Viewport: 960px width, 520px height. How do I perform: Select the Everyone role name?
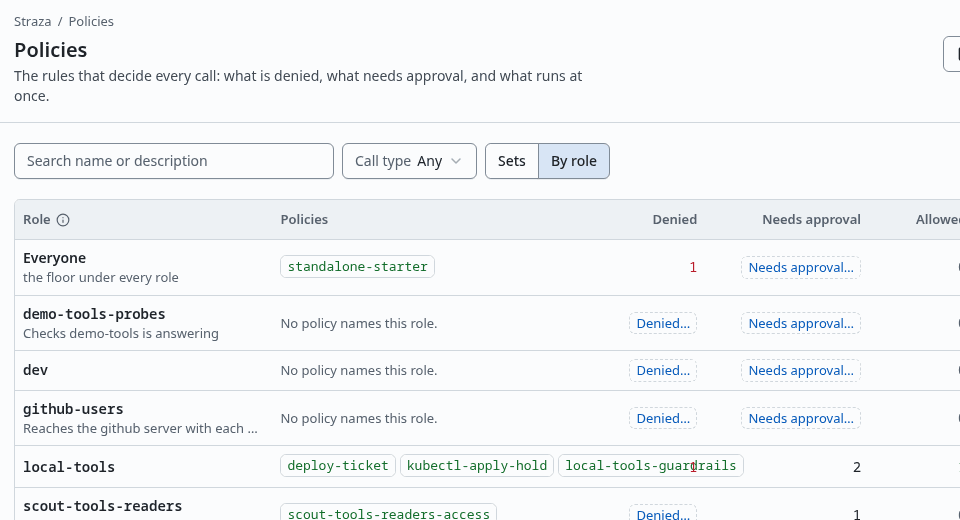tap(54, 258)
